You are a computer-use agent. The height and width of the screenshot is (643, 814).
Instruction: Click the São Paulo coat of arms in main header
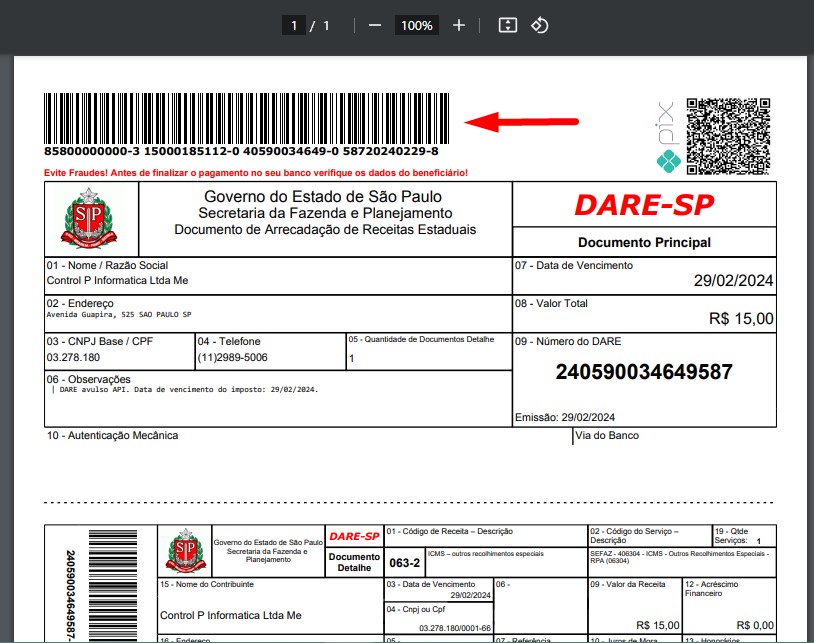point(89,218)
